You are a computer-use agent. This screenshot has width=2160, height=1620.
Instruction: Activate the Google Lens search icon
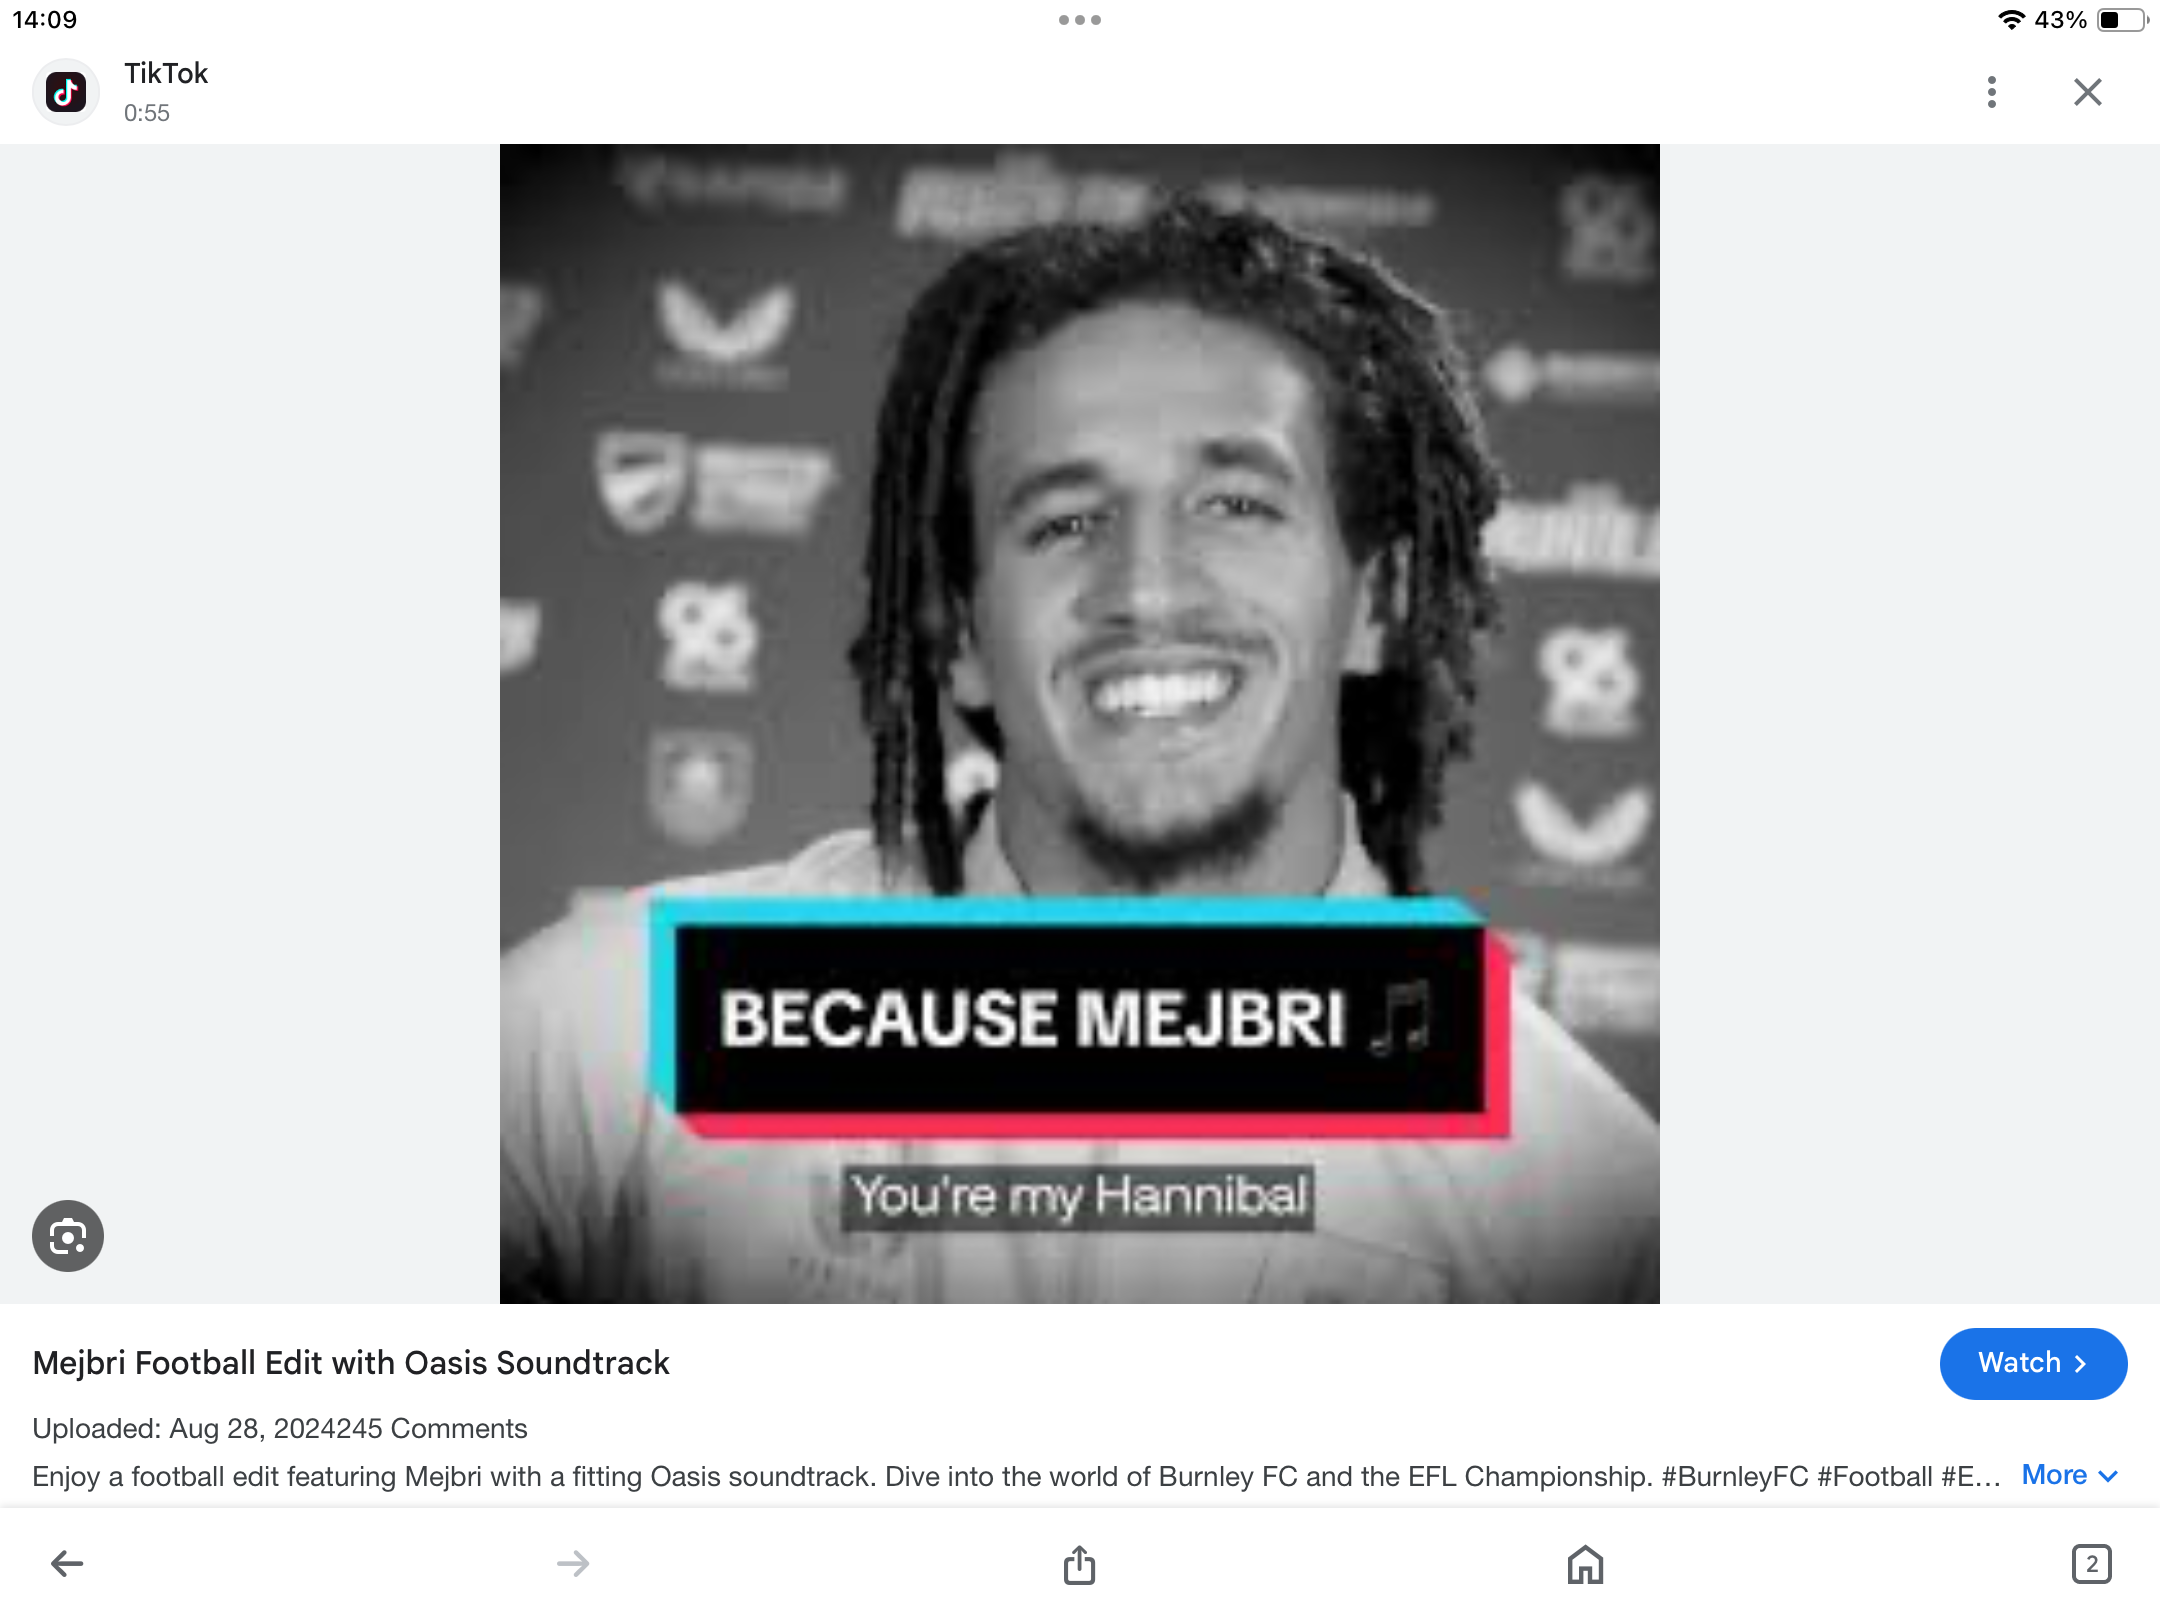[x=68, y=1236]
